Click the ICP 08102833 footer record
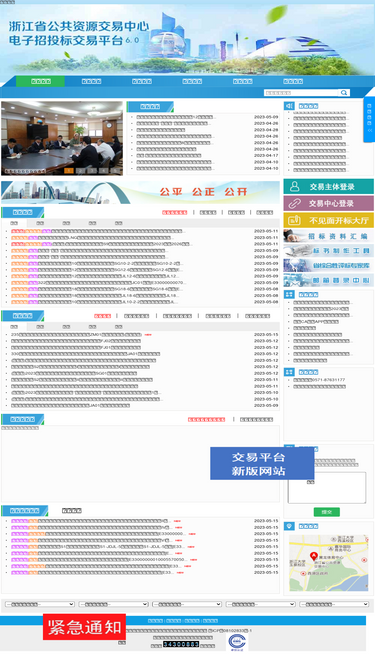Image resolution: width=375 pixels, height=667 pixels. tap(230, 630)
